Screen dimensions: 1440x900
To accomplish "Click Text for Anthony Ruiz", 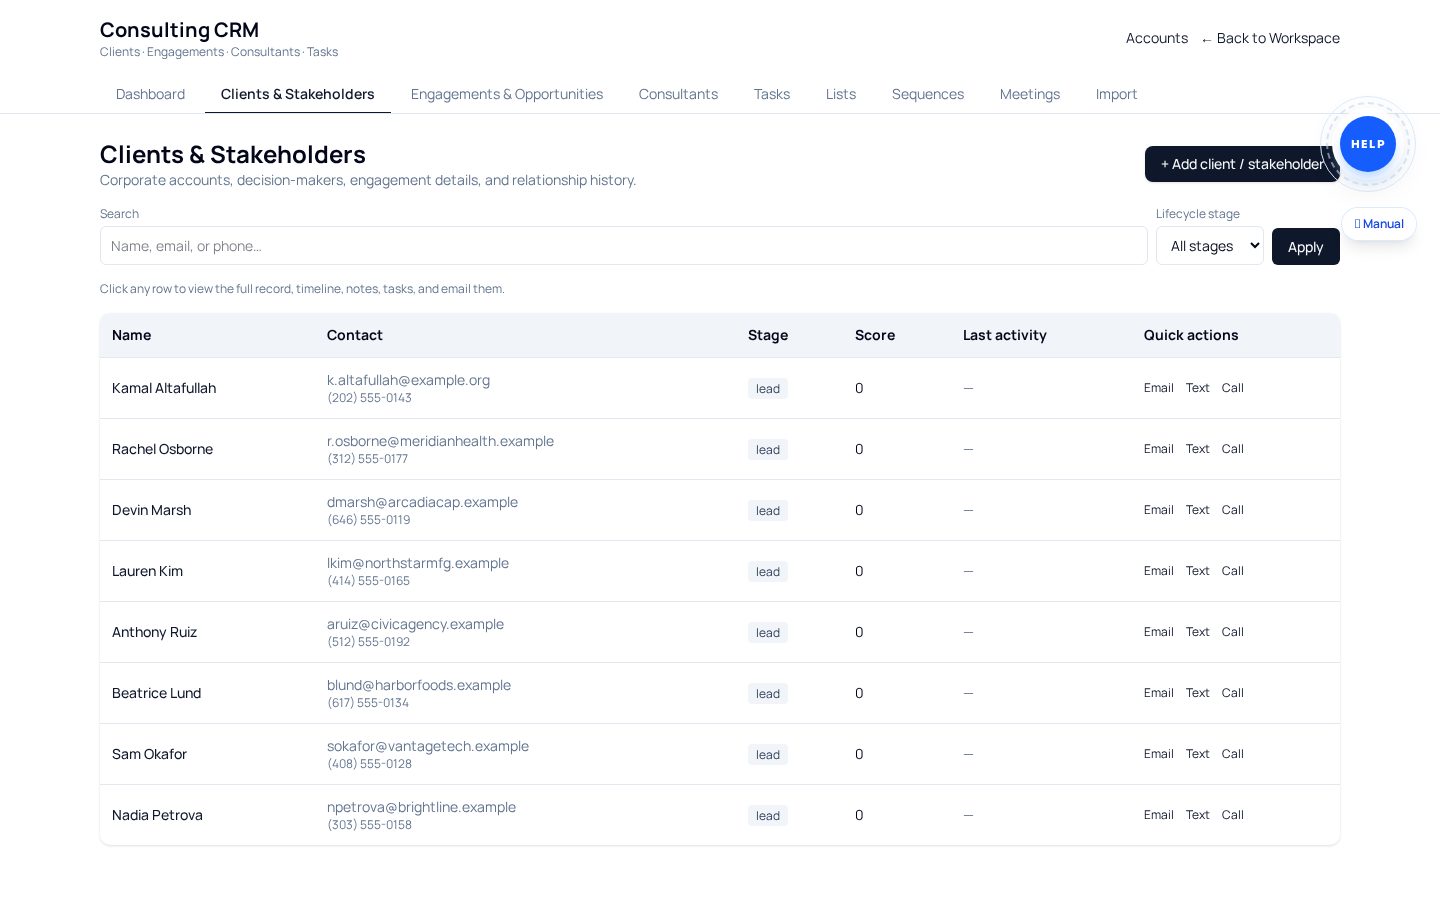I will (x=1197, y=632).
